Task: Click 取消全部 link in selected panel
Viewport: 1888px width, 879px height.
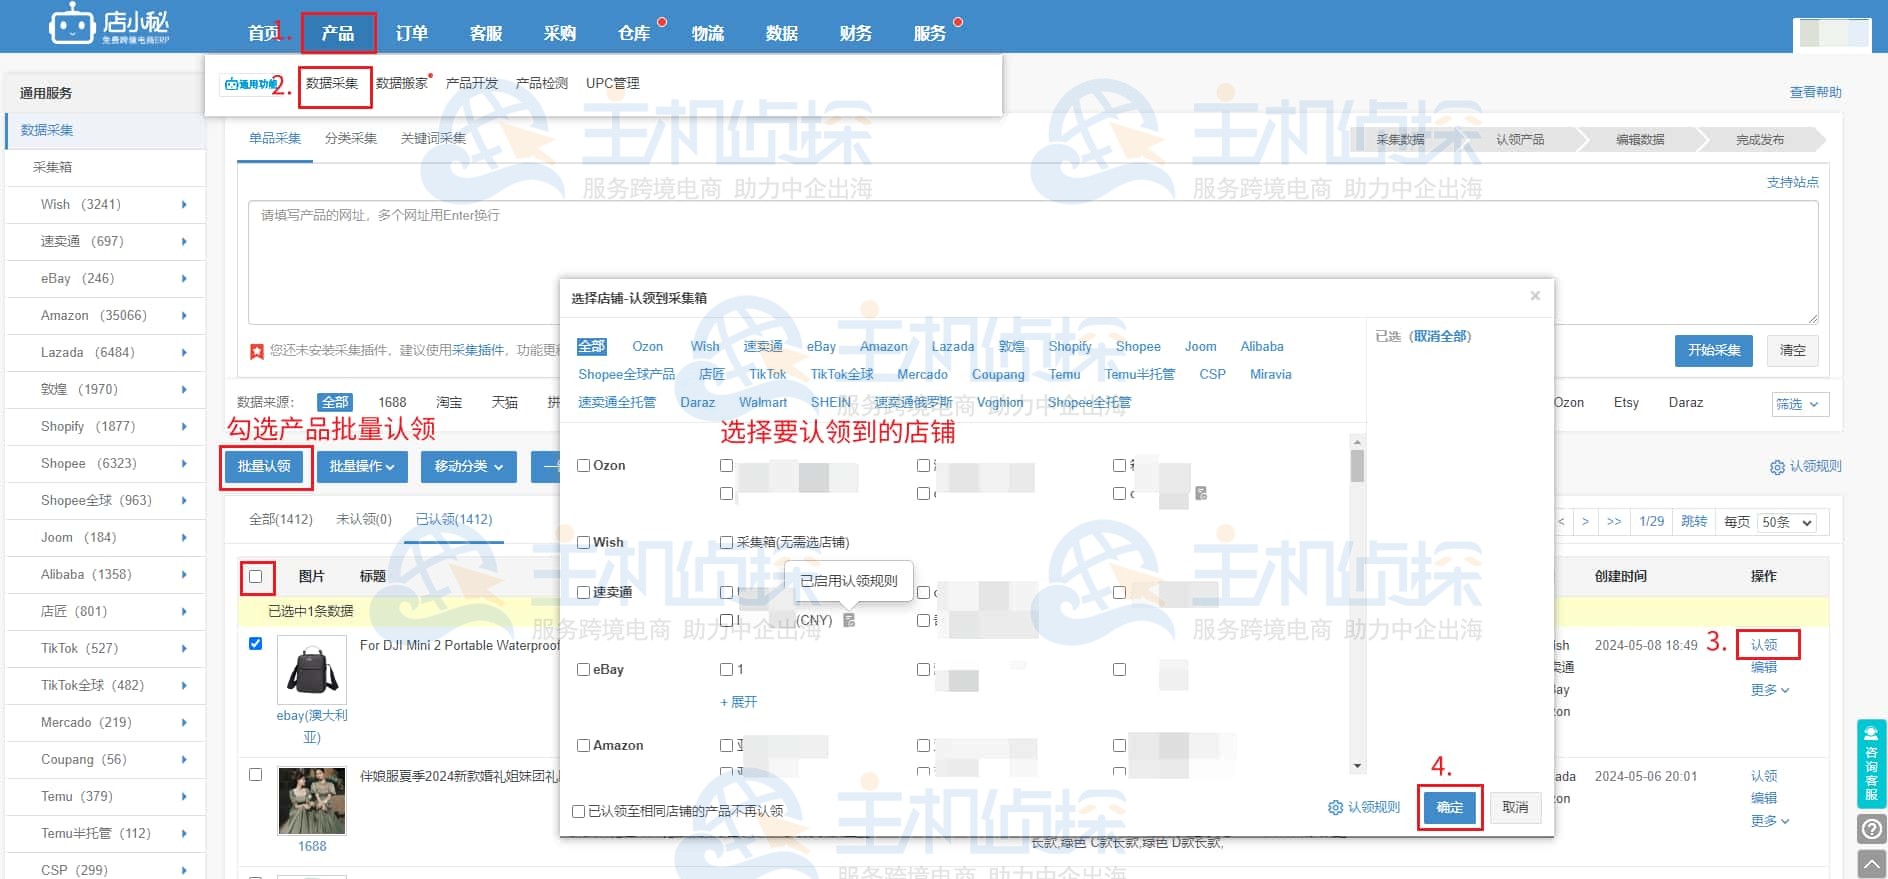Action: 1441,336
